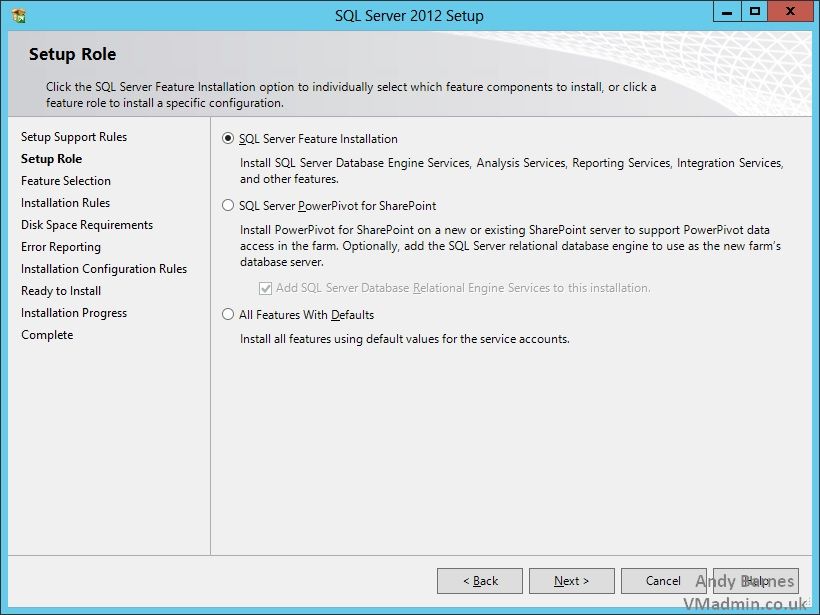Image resolution: width=820 pixels, height=615 pixels.
Task: Go to Setup Support Rules step
Action: click(74, 137)
